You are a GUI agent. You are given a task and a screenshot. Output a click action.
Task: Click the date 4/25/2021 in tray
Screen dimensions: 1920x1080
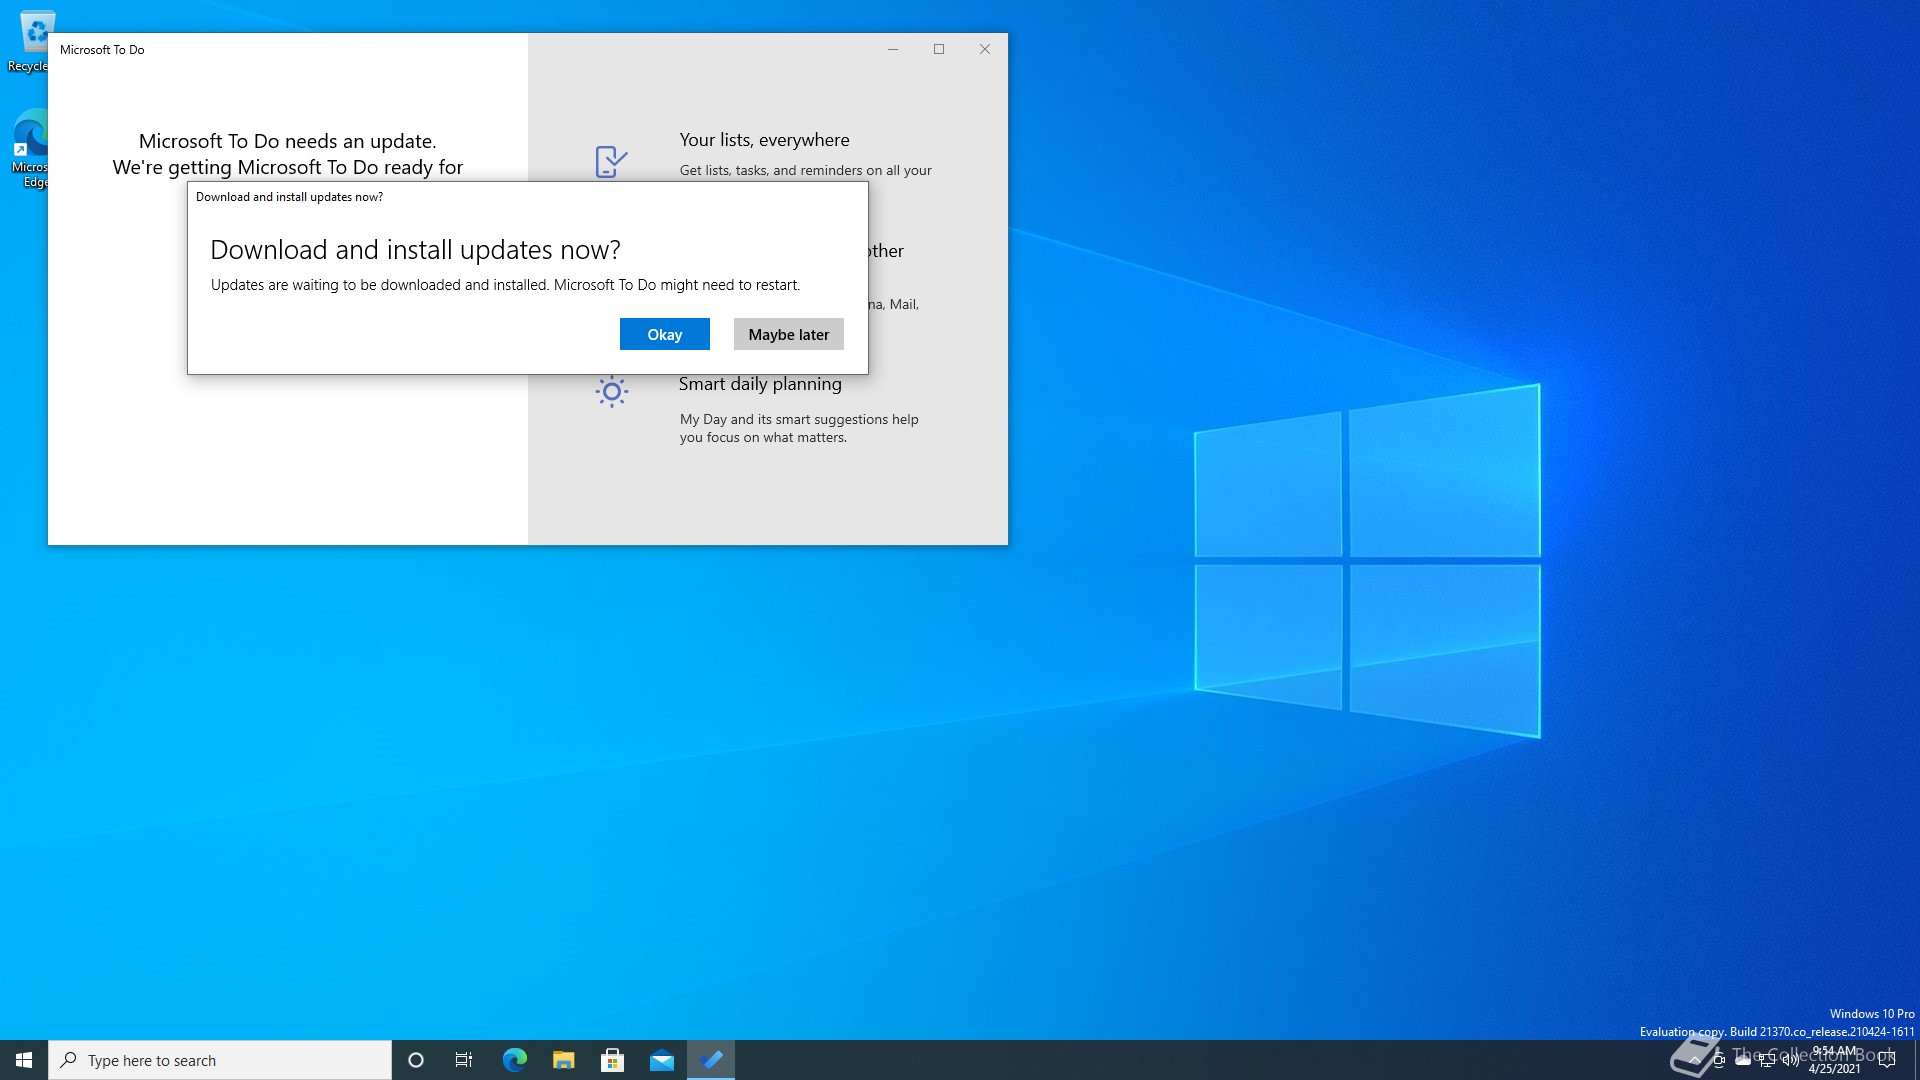pos(1834,1069)
